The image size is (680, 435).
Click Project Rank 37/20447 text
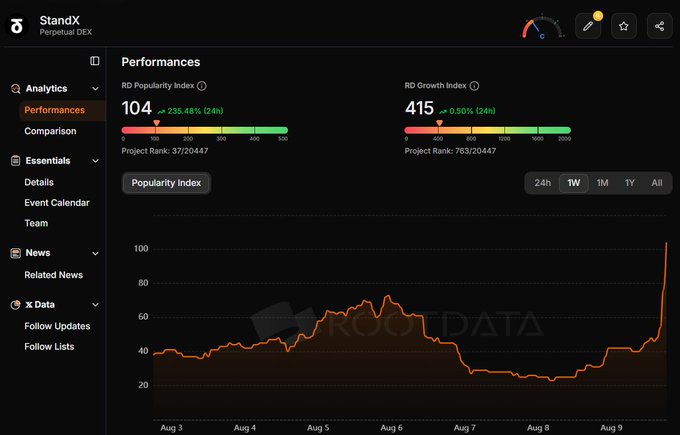tap(165, 151)
